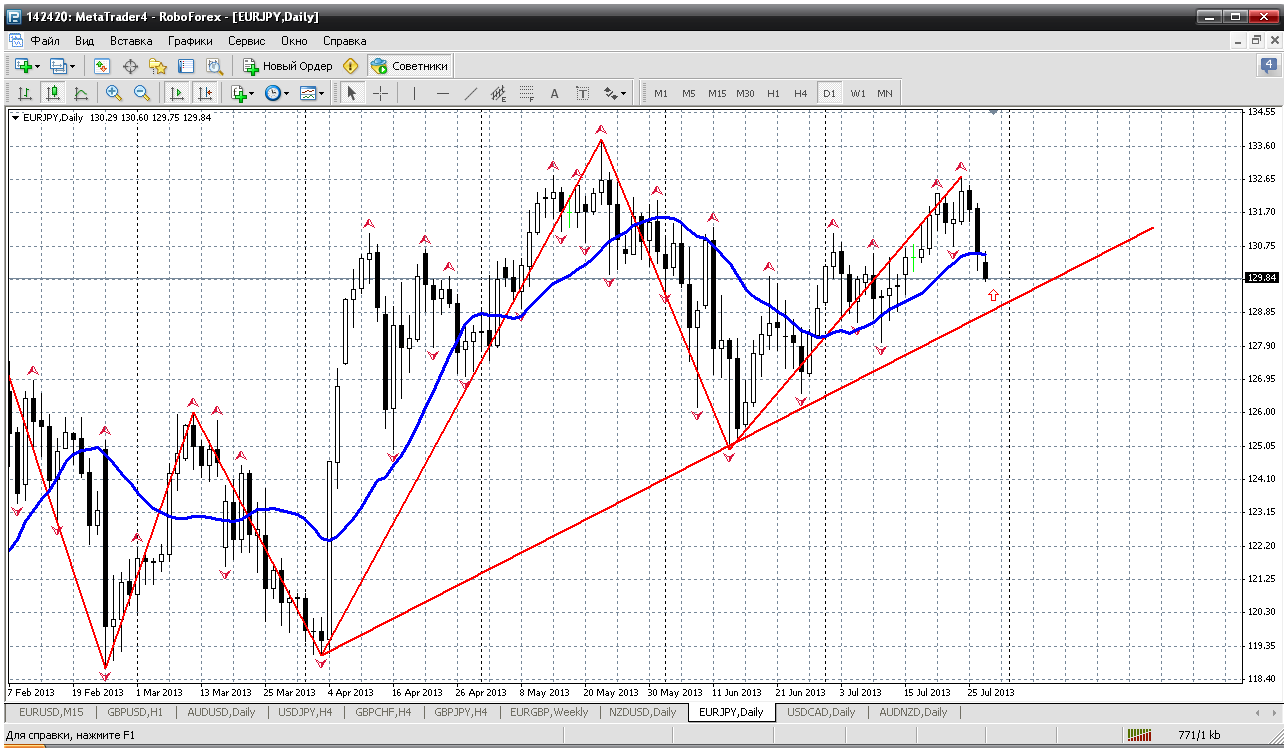This screenshot has height=748, width=1288.
Task: Open the Сервис menu
Action: point(247,41)
